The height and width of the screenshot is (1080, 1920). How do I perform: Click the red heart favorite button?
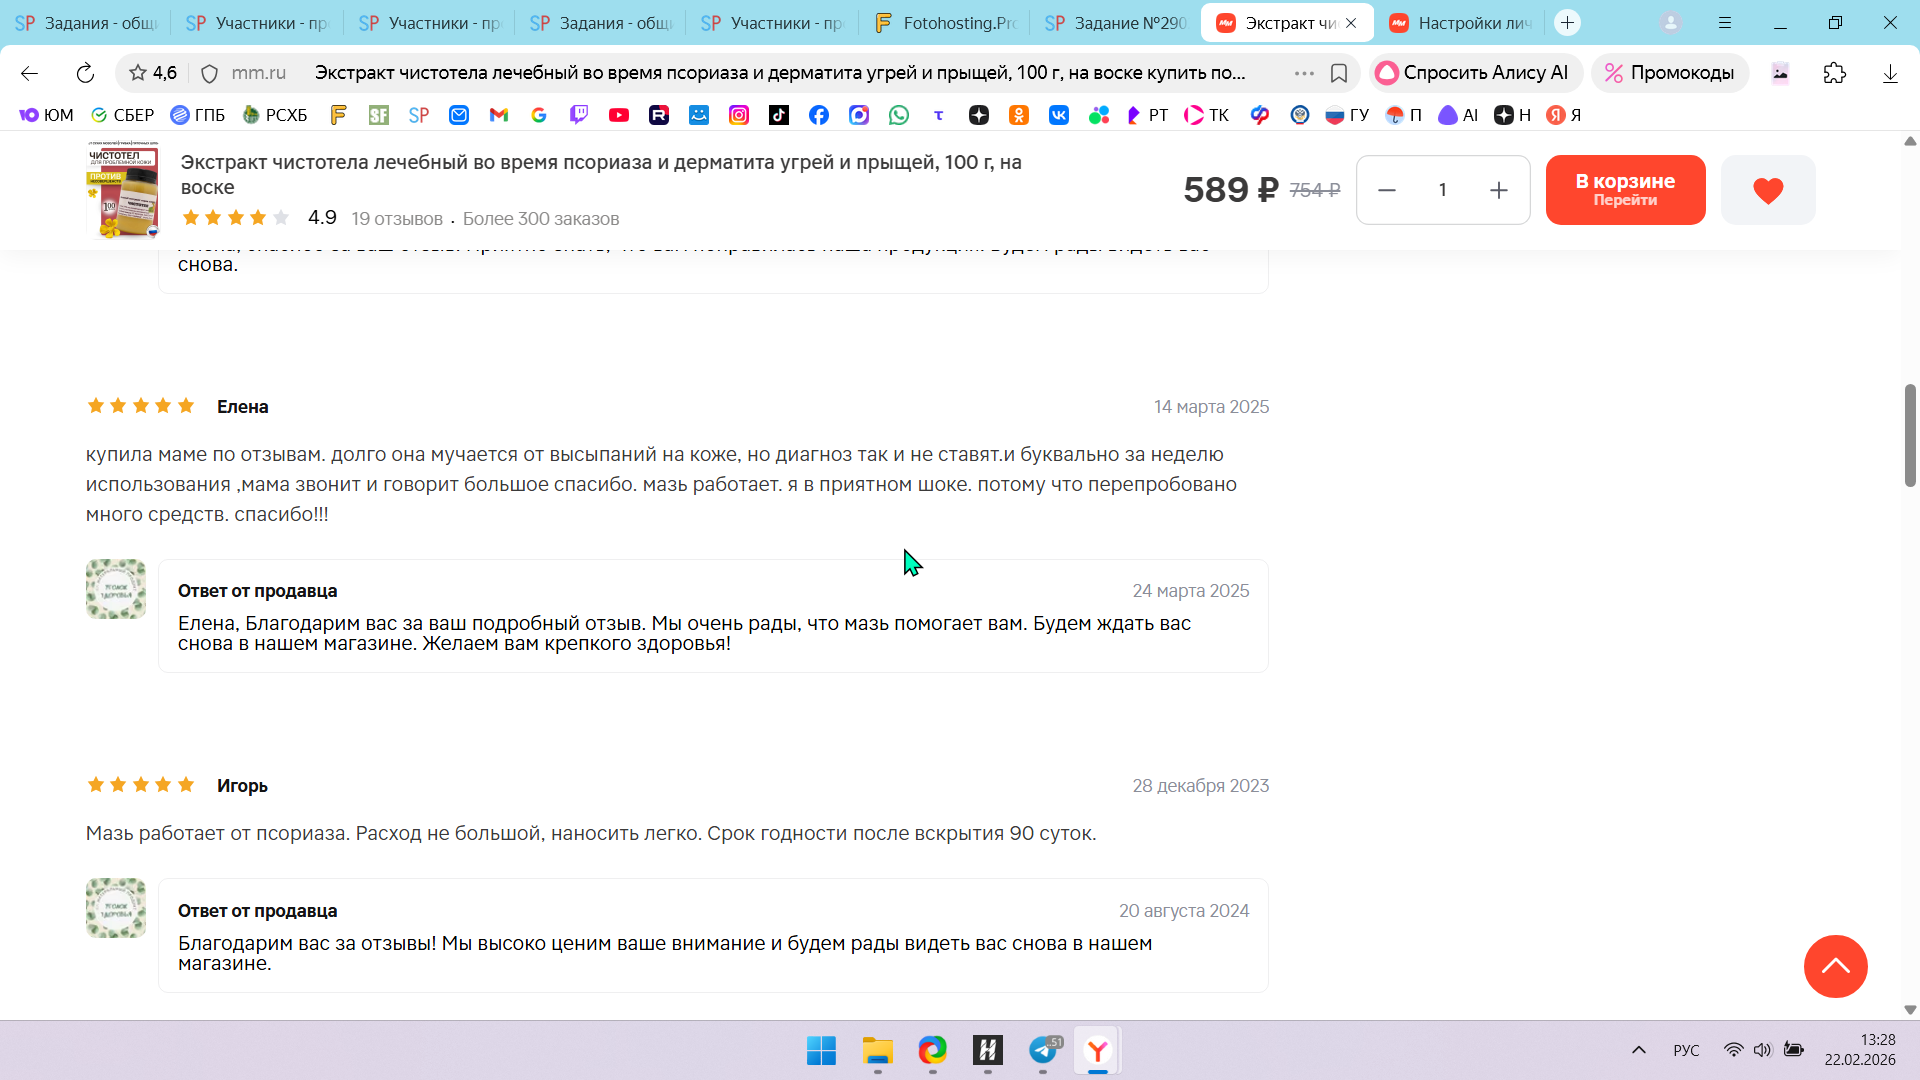[1767, 190]
